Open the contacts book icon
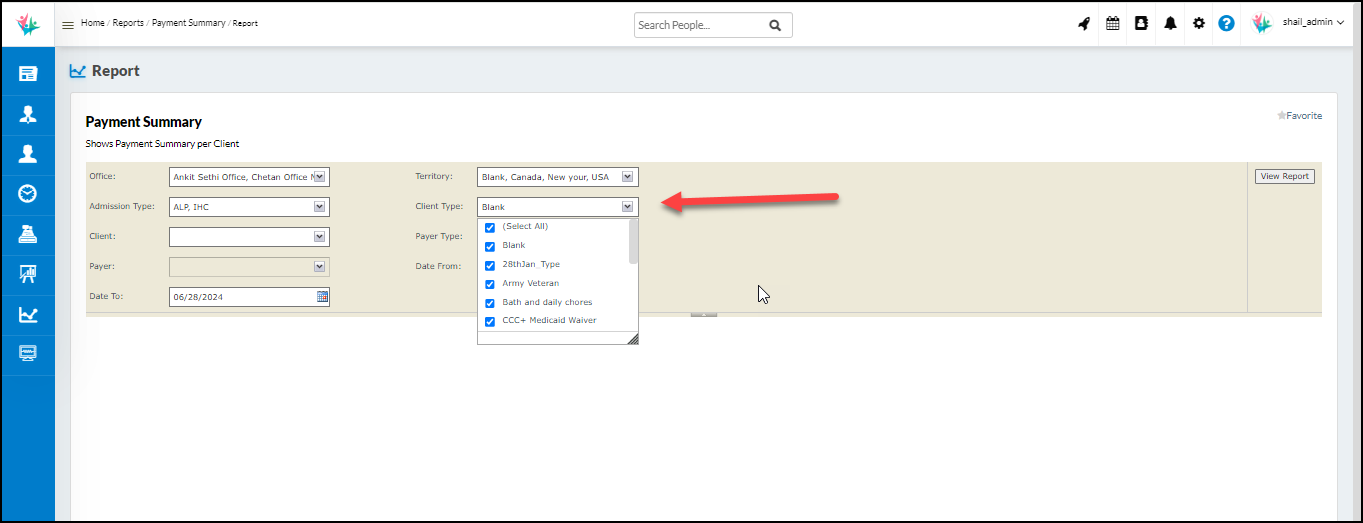 tap(1141, 24)
